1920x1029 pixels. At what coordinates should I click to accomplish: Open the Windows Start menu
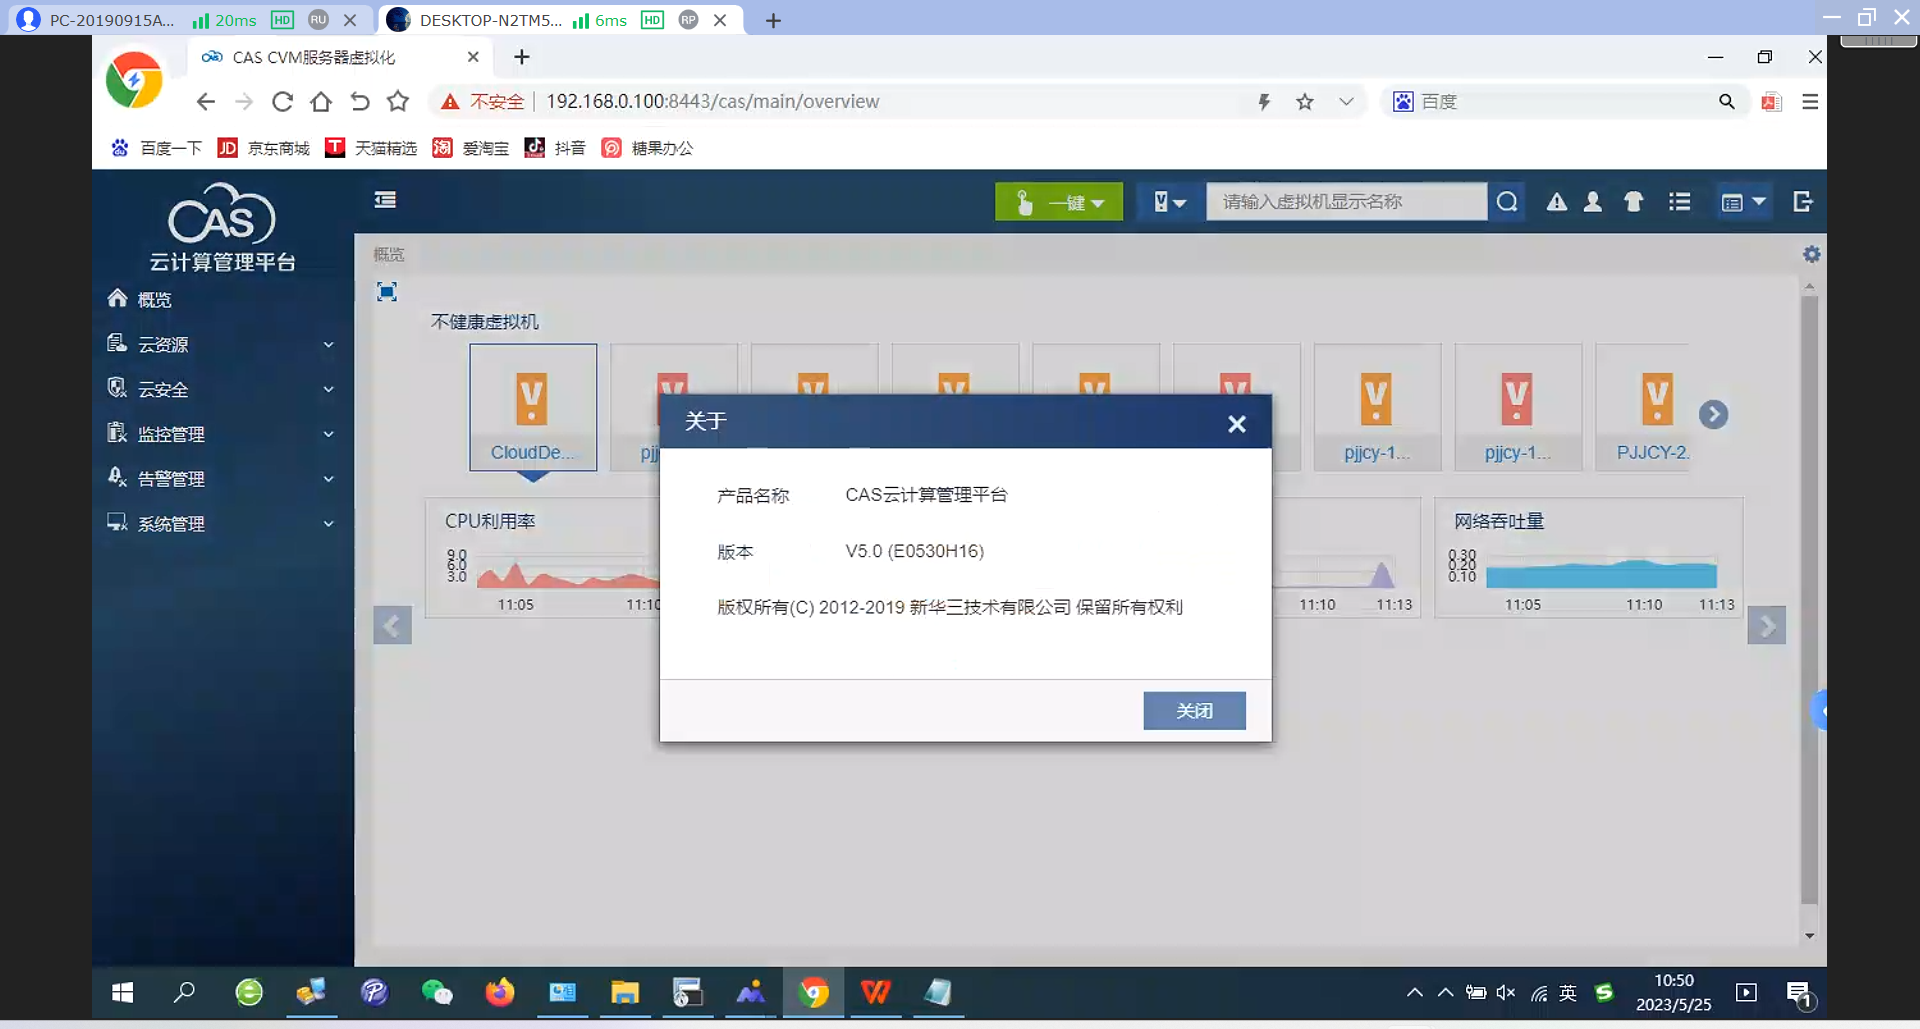point(123,992)
